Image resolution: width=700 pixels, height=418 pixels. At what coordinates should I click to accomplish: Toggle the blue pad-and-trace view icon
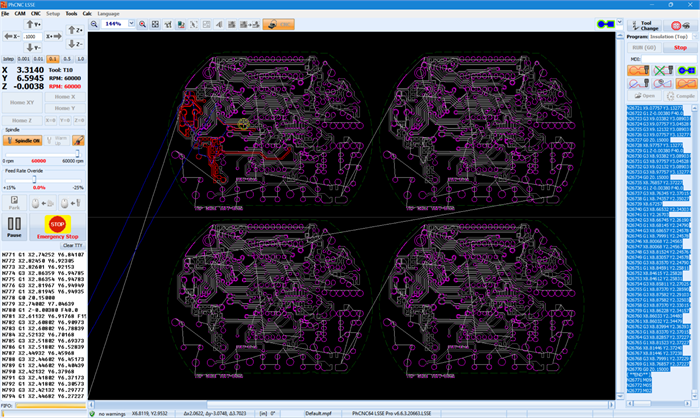pos(686,71)
